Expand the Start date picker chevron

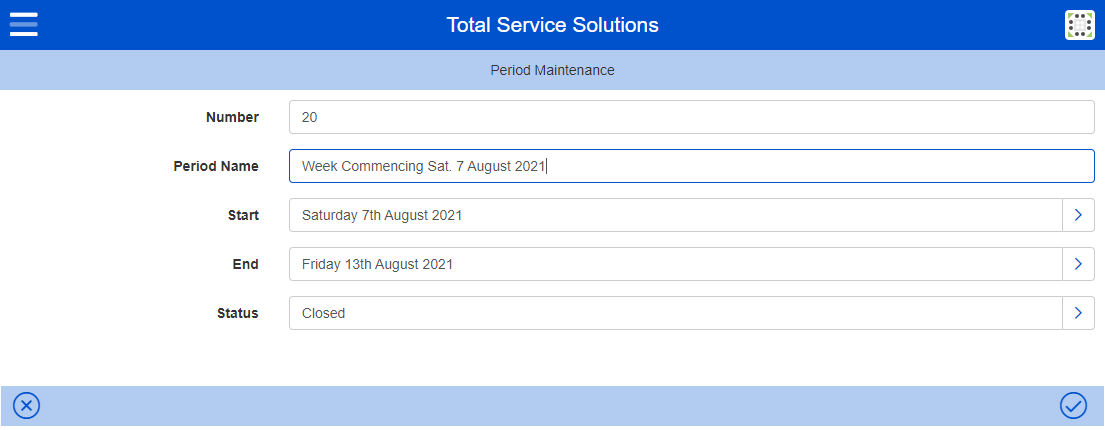click(1078, 215)
